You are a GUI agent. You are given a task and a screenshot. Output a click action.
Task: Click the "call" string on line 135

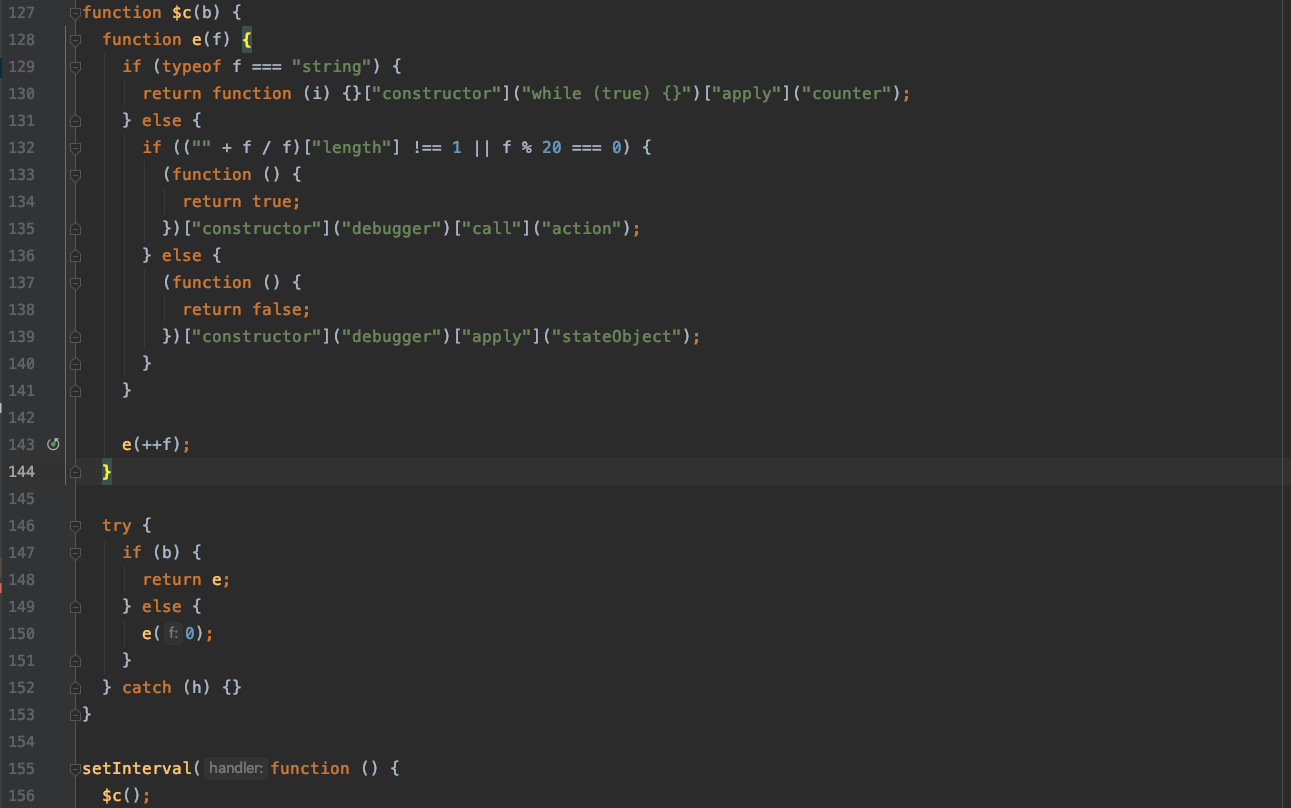(x=491, y=229)
